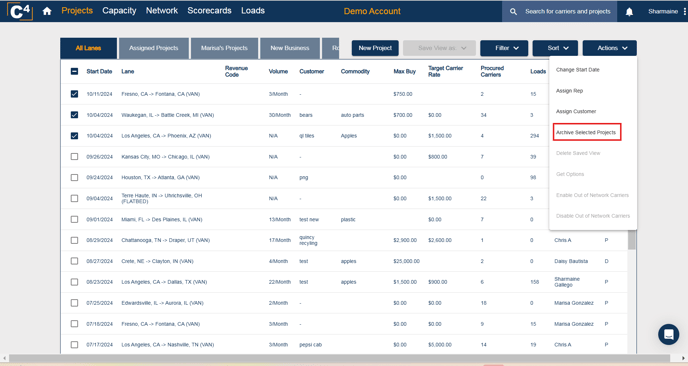
Task: Check the Los Angeles to Dallas checkbox
Action: pos(75,282)
